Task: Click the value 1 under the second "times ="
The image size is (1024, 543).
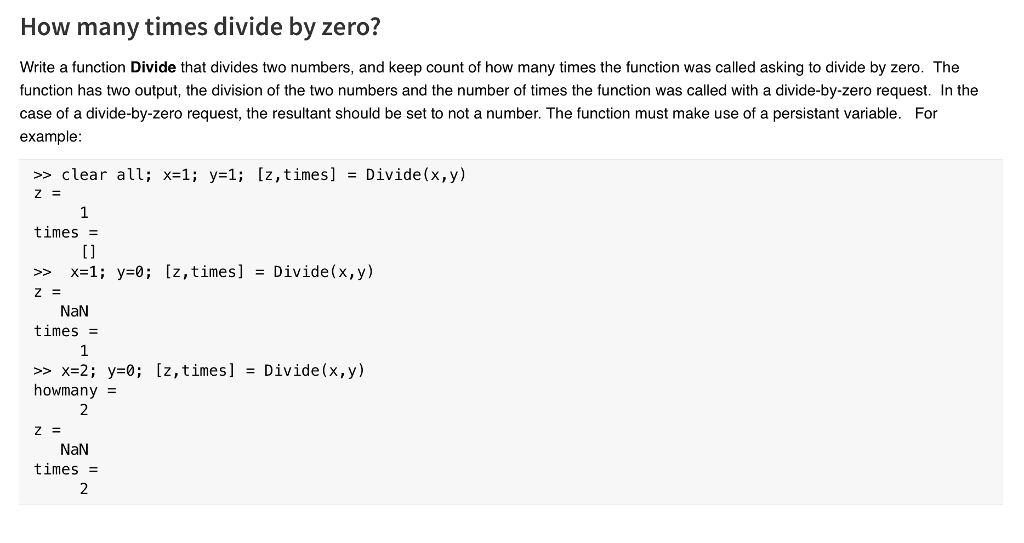Action: click(x=84, y=350)
